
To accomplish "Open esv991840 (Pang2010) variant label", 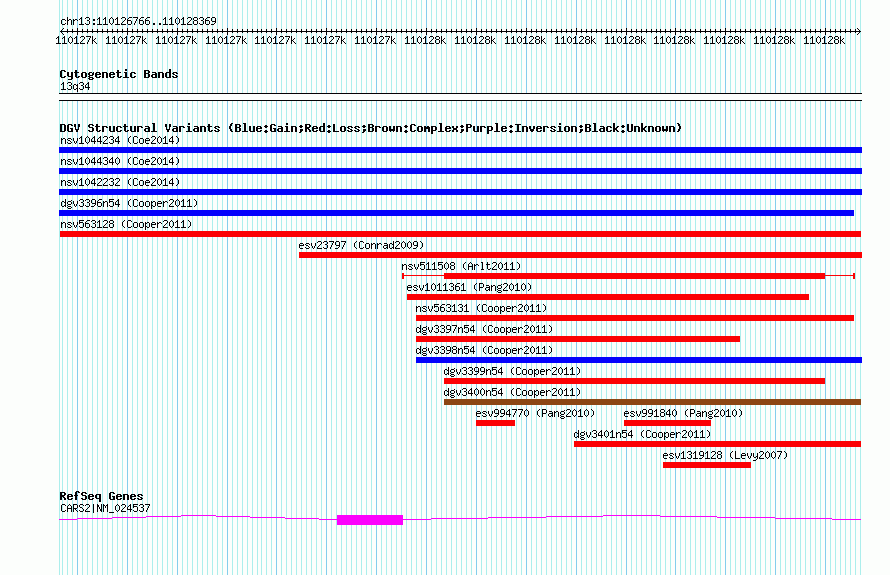I will pos(683,413).
